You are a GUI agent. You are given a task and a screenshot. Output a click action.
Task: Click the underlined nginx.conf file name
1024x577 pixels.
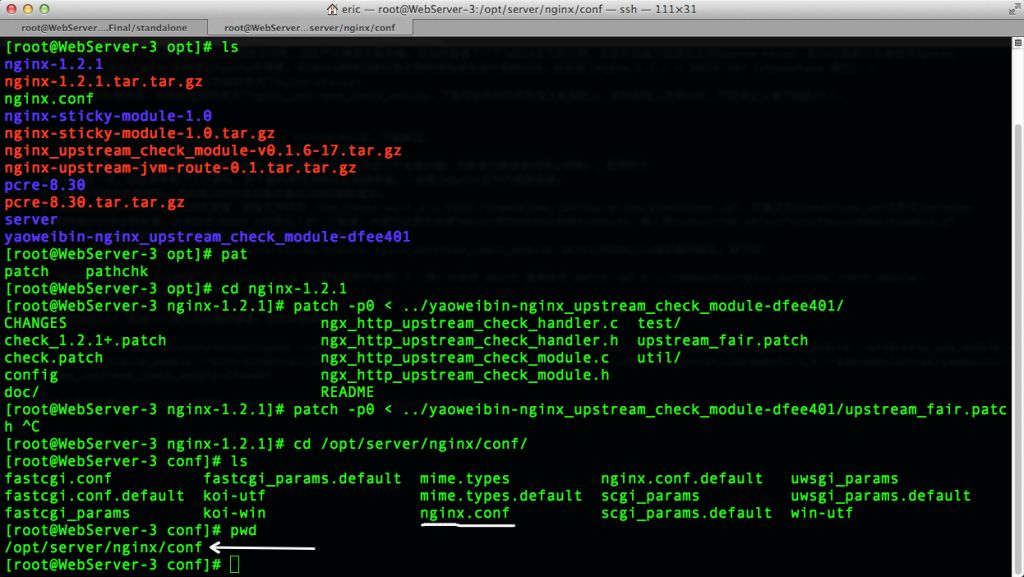click(465, 513)
